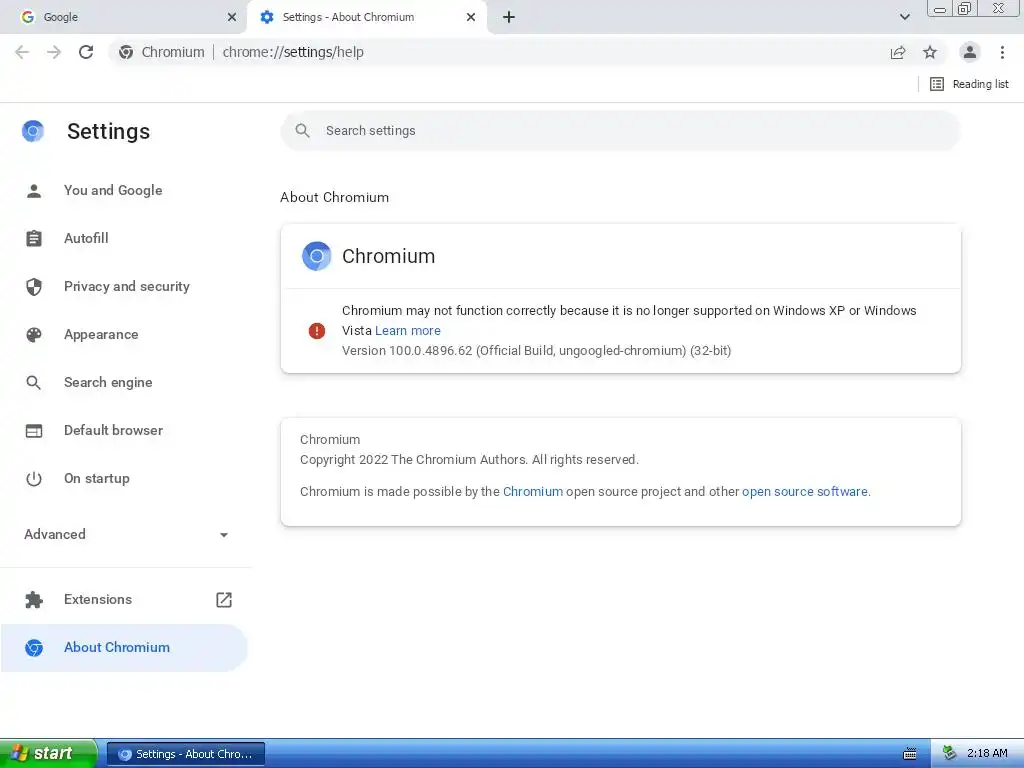Open the Windows start menu
Viewport: 1024px width, 768px height.
click(x=48, y=754)
